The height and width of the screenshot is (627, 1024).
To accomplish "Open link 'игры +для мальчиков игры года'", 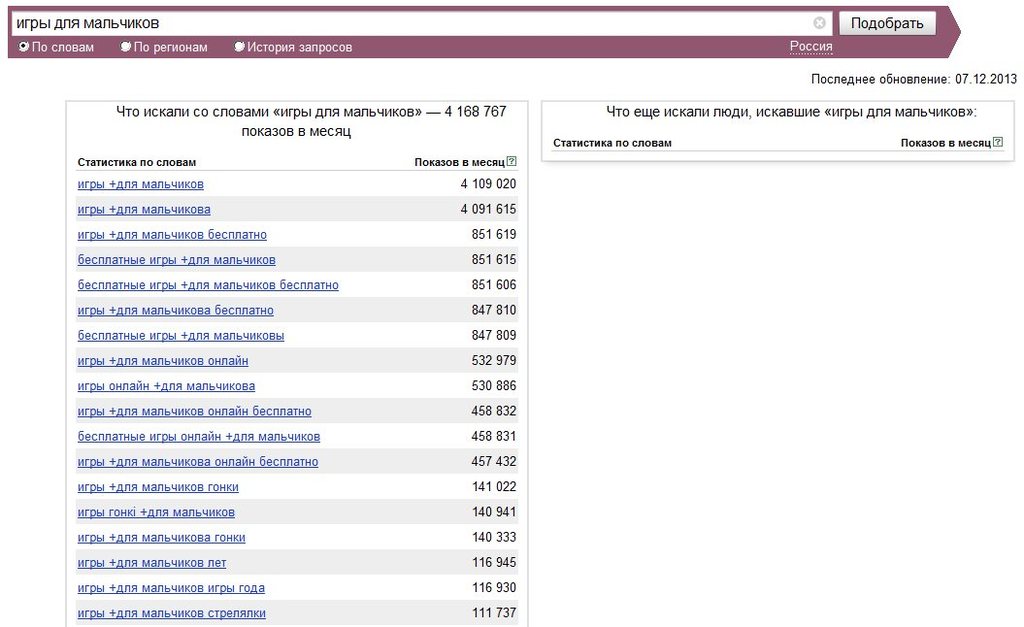I will [171, 588].
